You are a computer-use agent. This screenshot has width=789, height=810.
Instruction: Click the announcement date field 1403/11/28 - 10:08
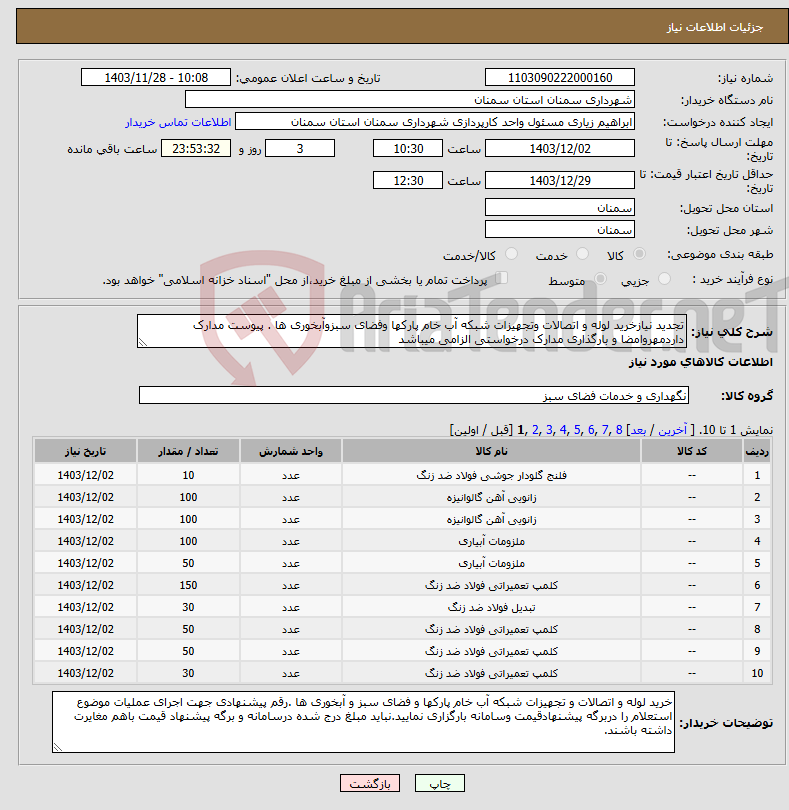point(156,77)
